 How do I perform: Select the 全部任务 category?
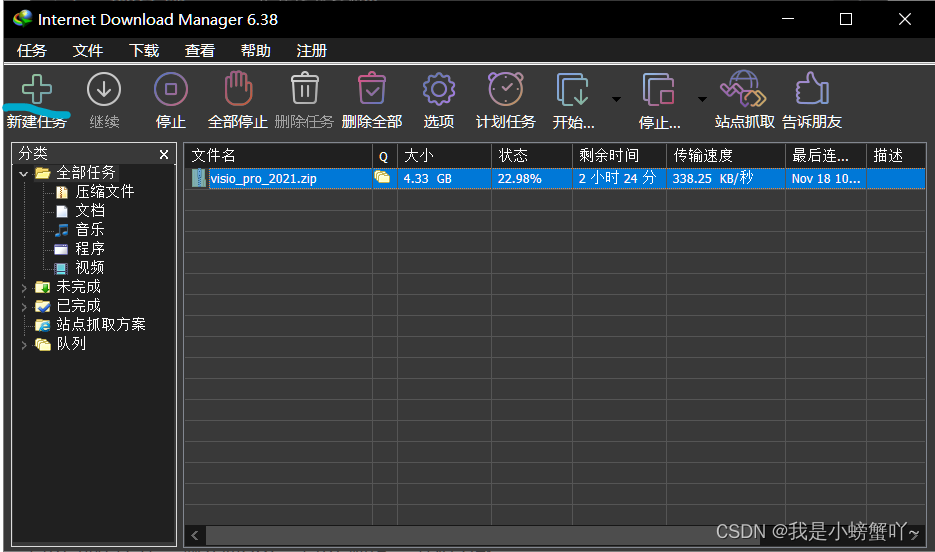tap(86, 173)
